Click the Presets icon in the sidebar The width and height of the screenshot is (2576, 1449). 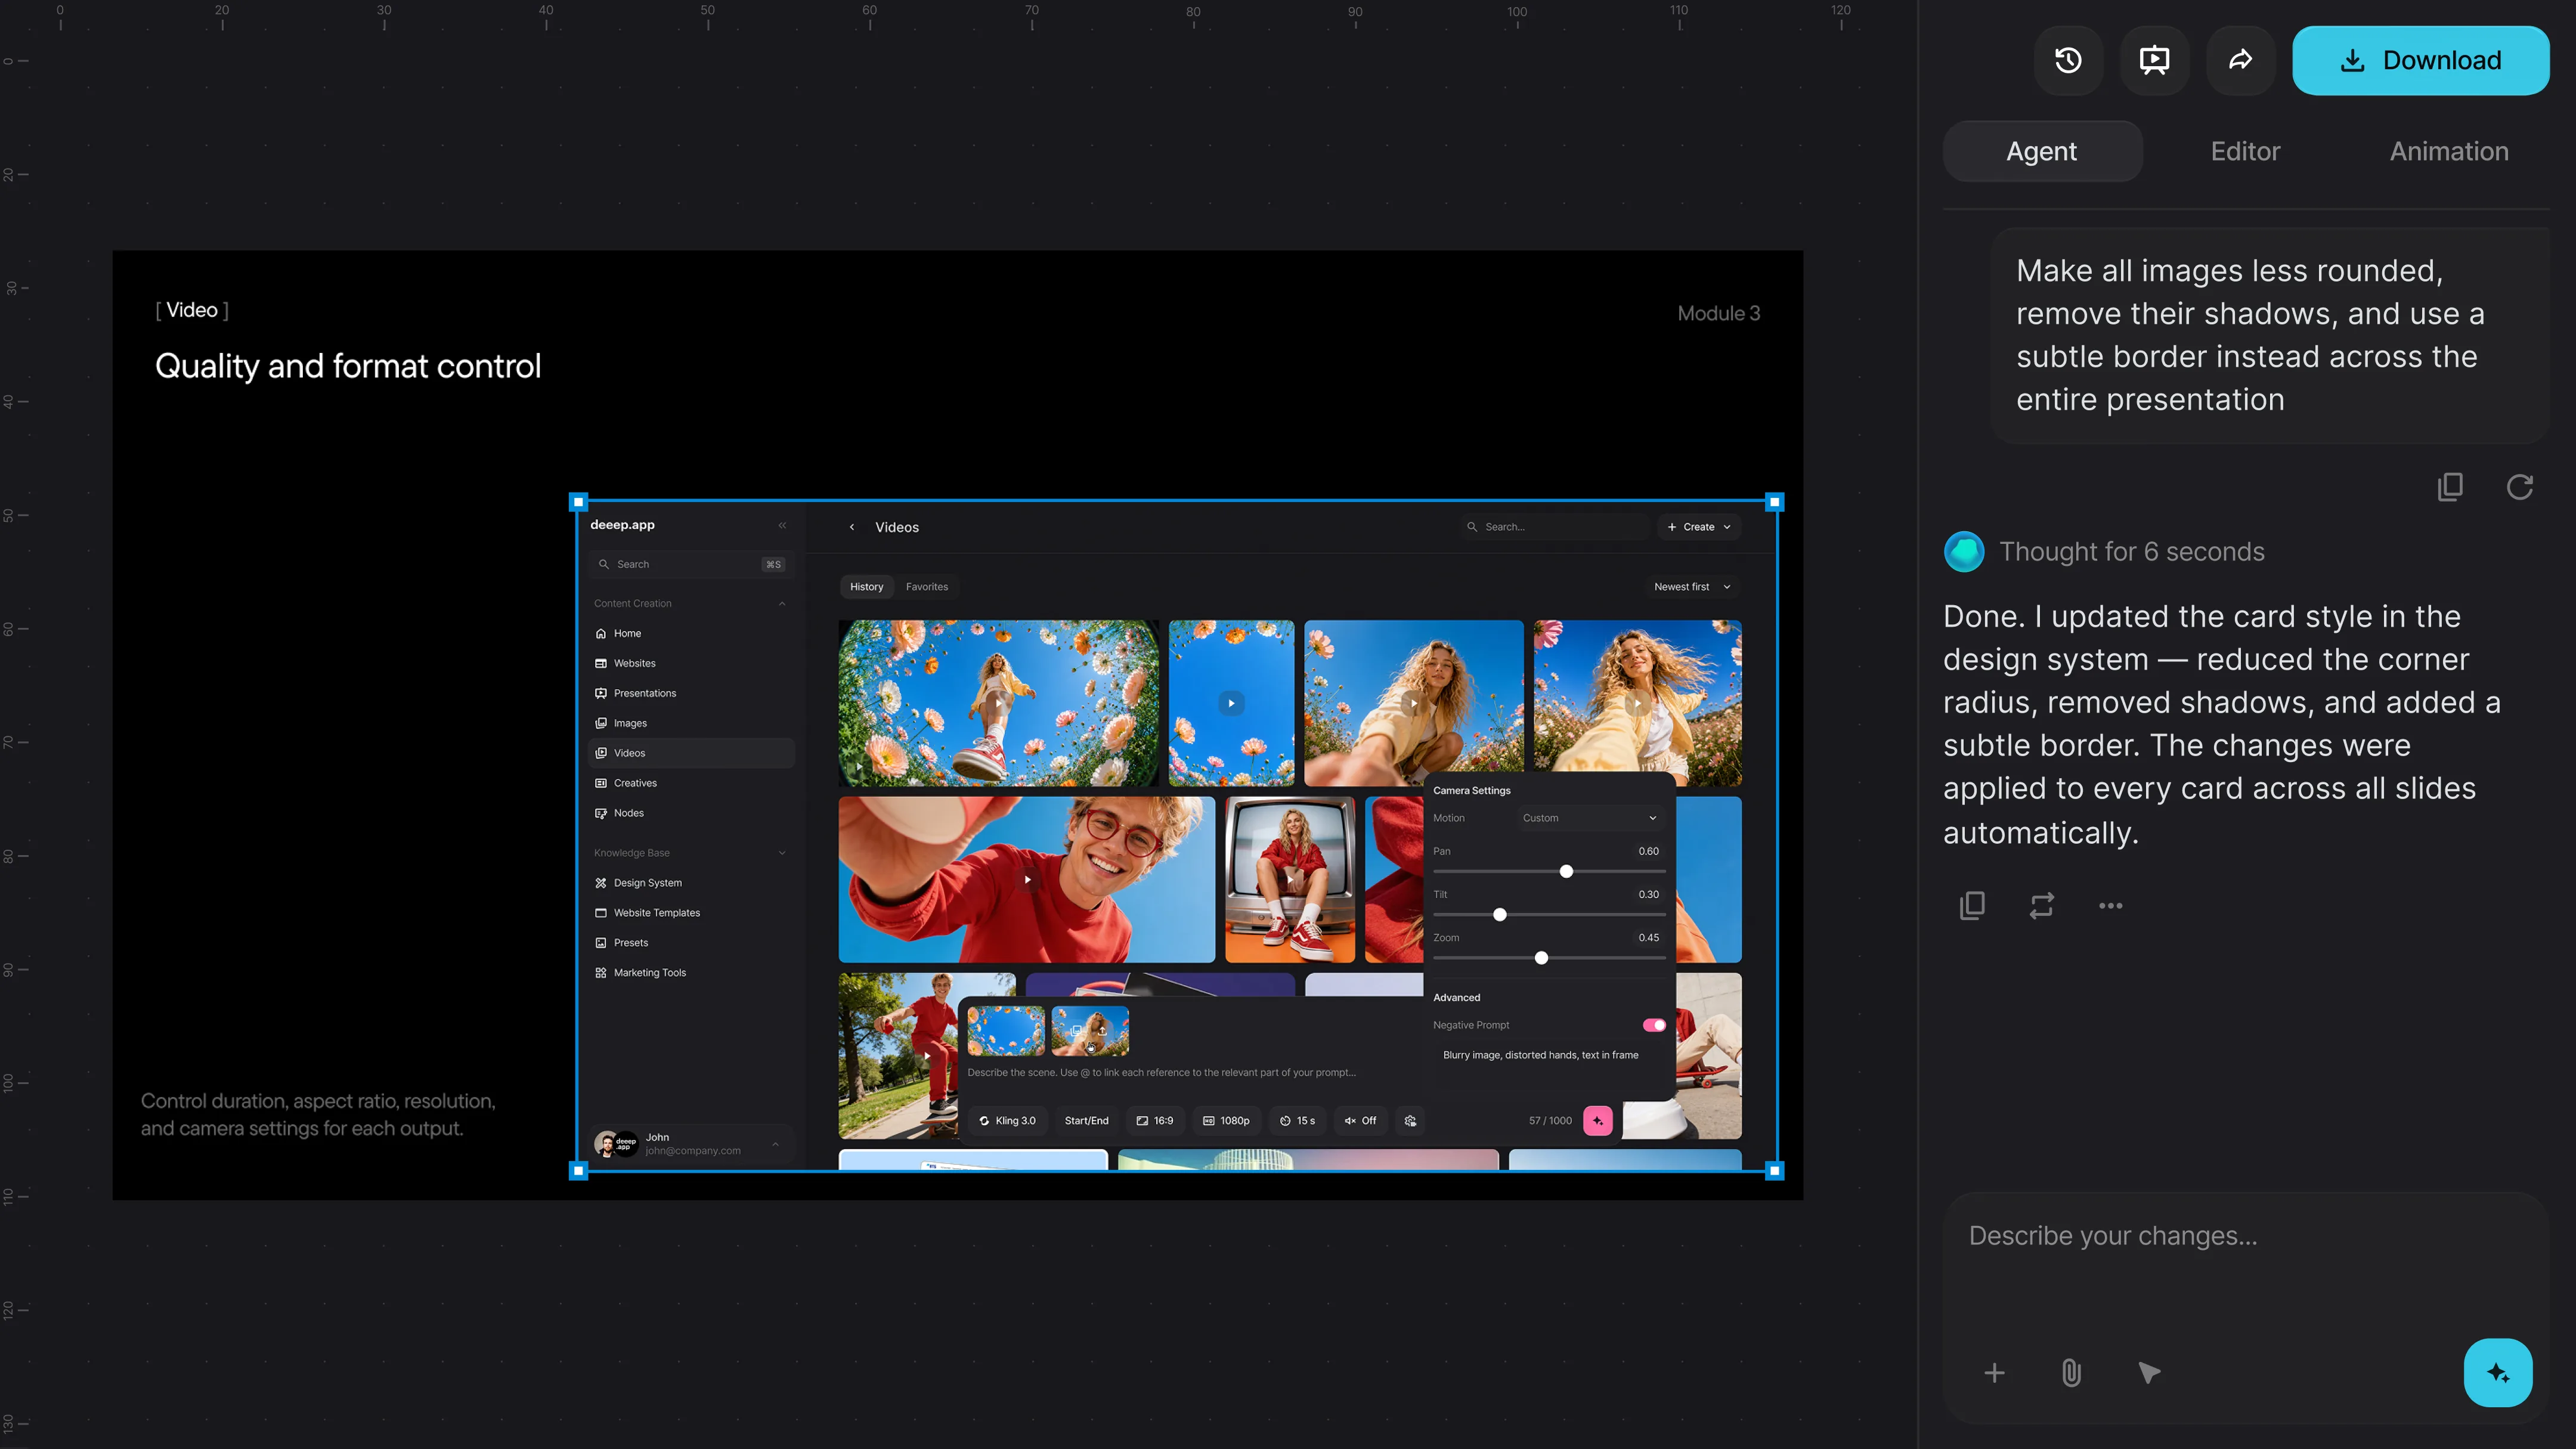point(601,943)
